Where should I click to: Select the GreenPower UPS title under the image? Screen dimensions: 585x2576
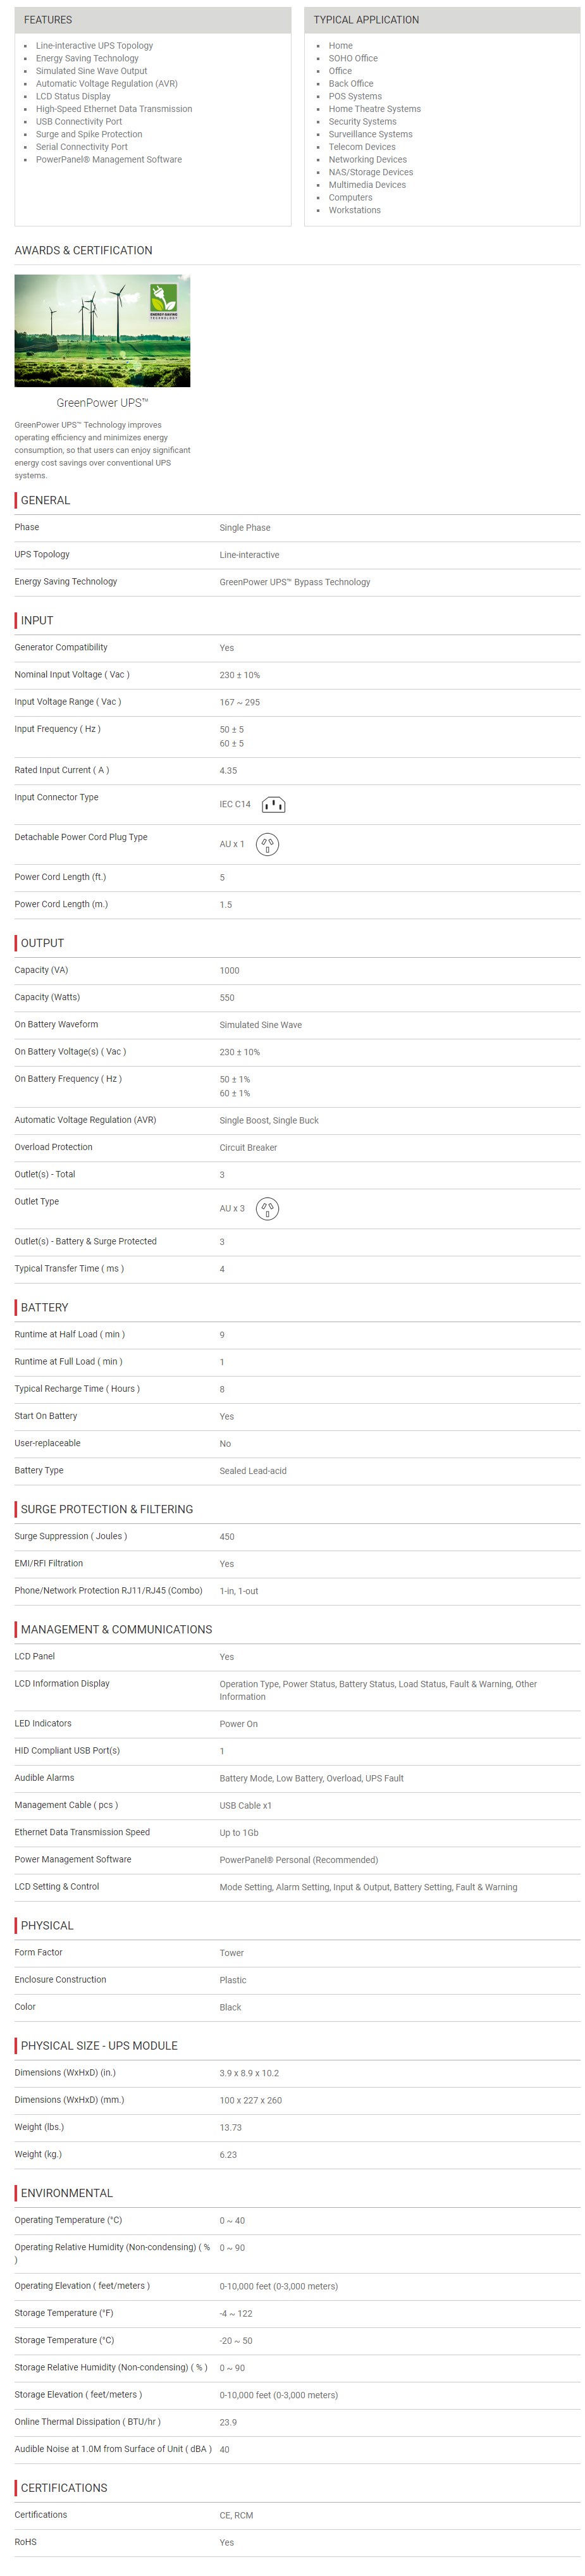tap(102, 403)
